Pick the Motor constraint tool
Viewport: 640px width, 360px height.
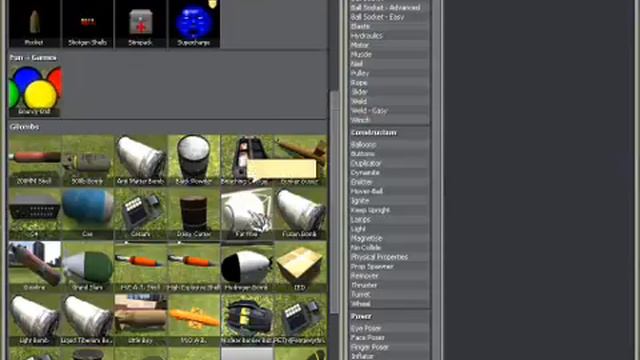[x=390, y=45]
